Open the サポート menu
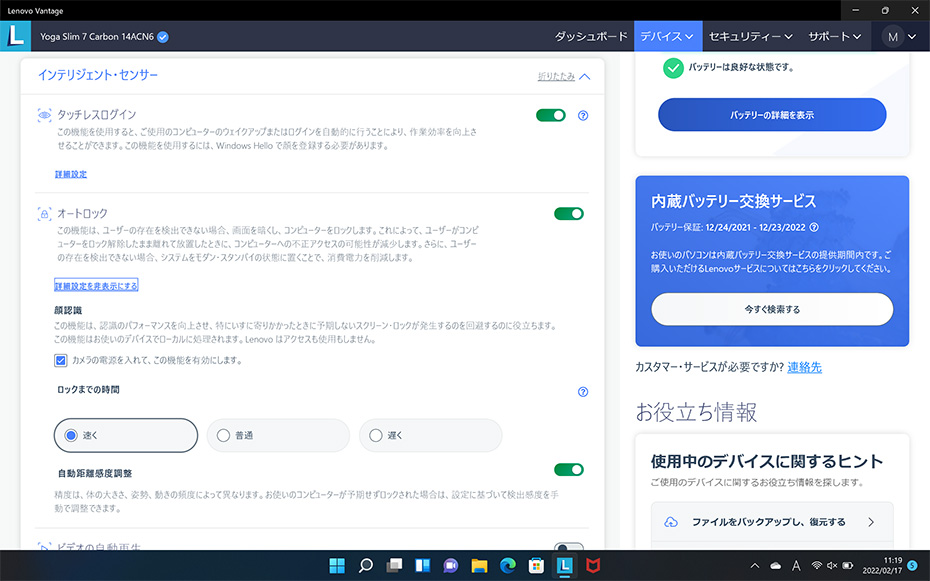The height and width of the screenshot is (581, 930). pos(834,36)
